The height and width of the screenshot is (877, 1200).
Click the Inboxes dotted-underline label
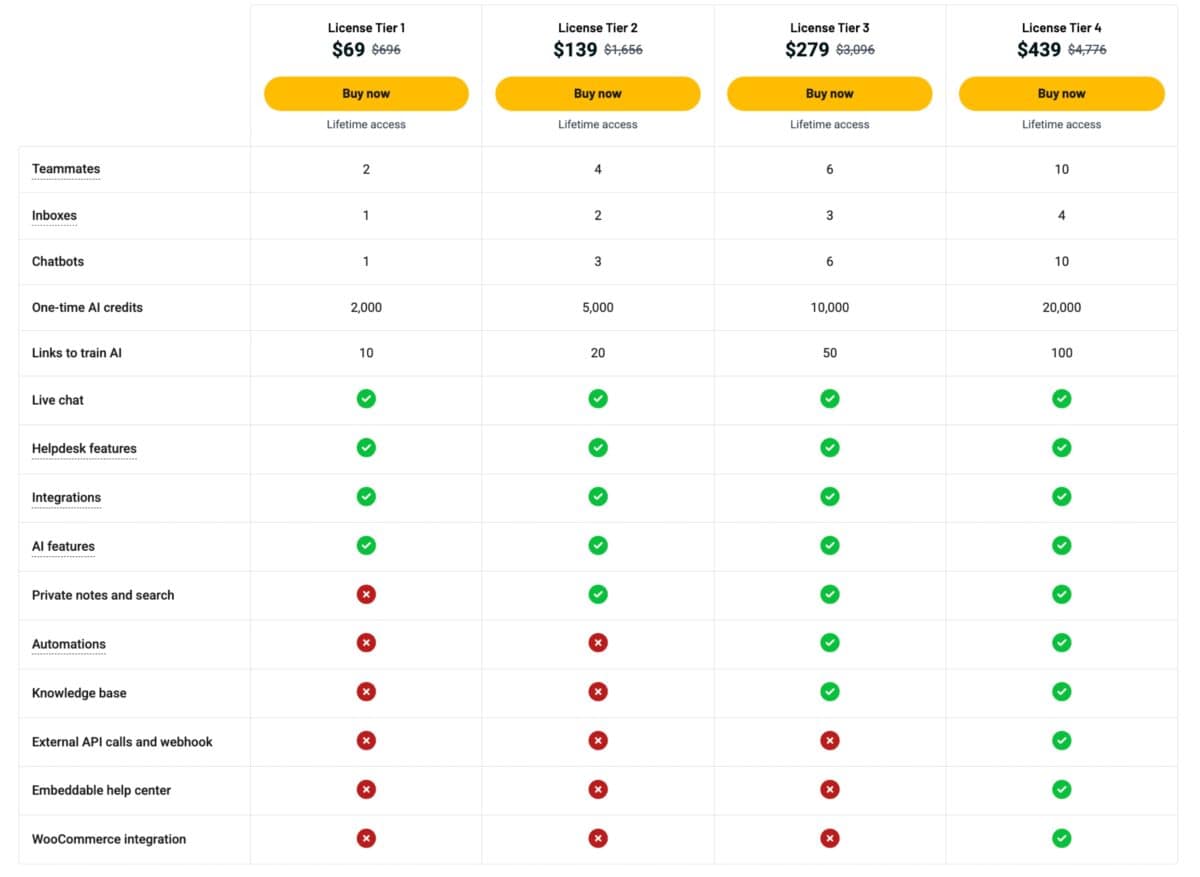(54, 215)
